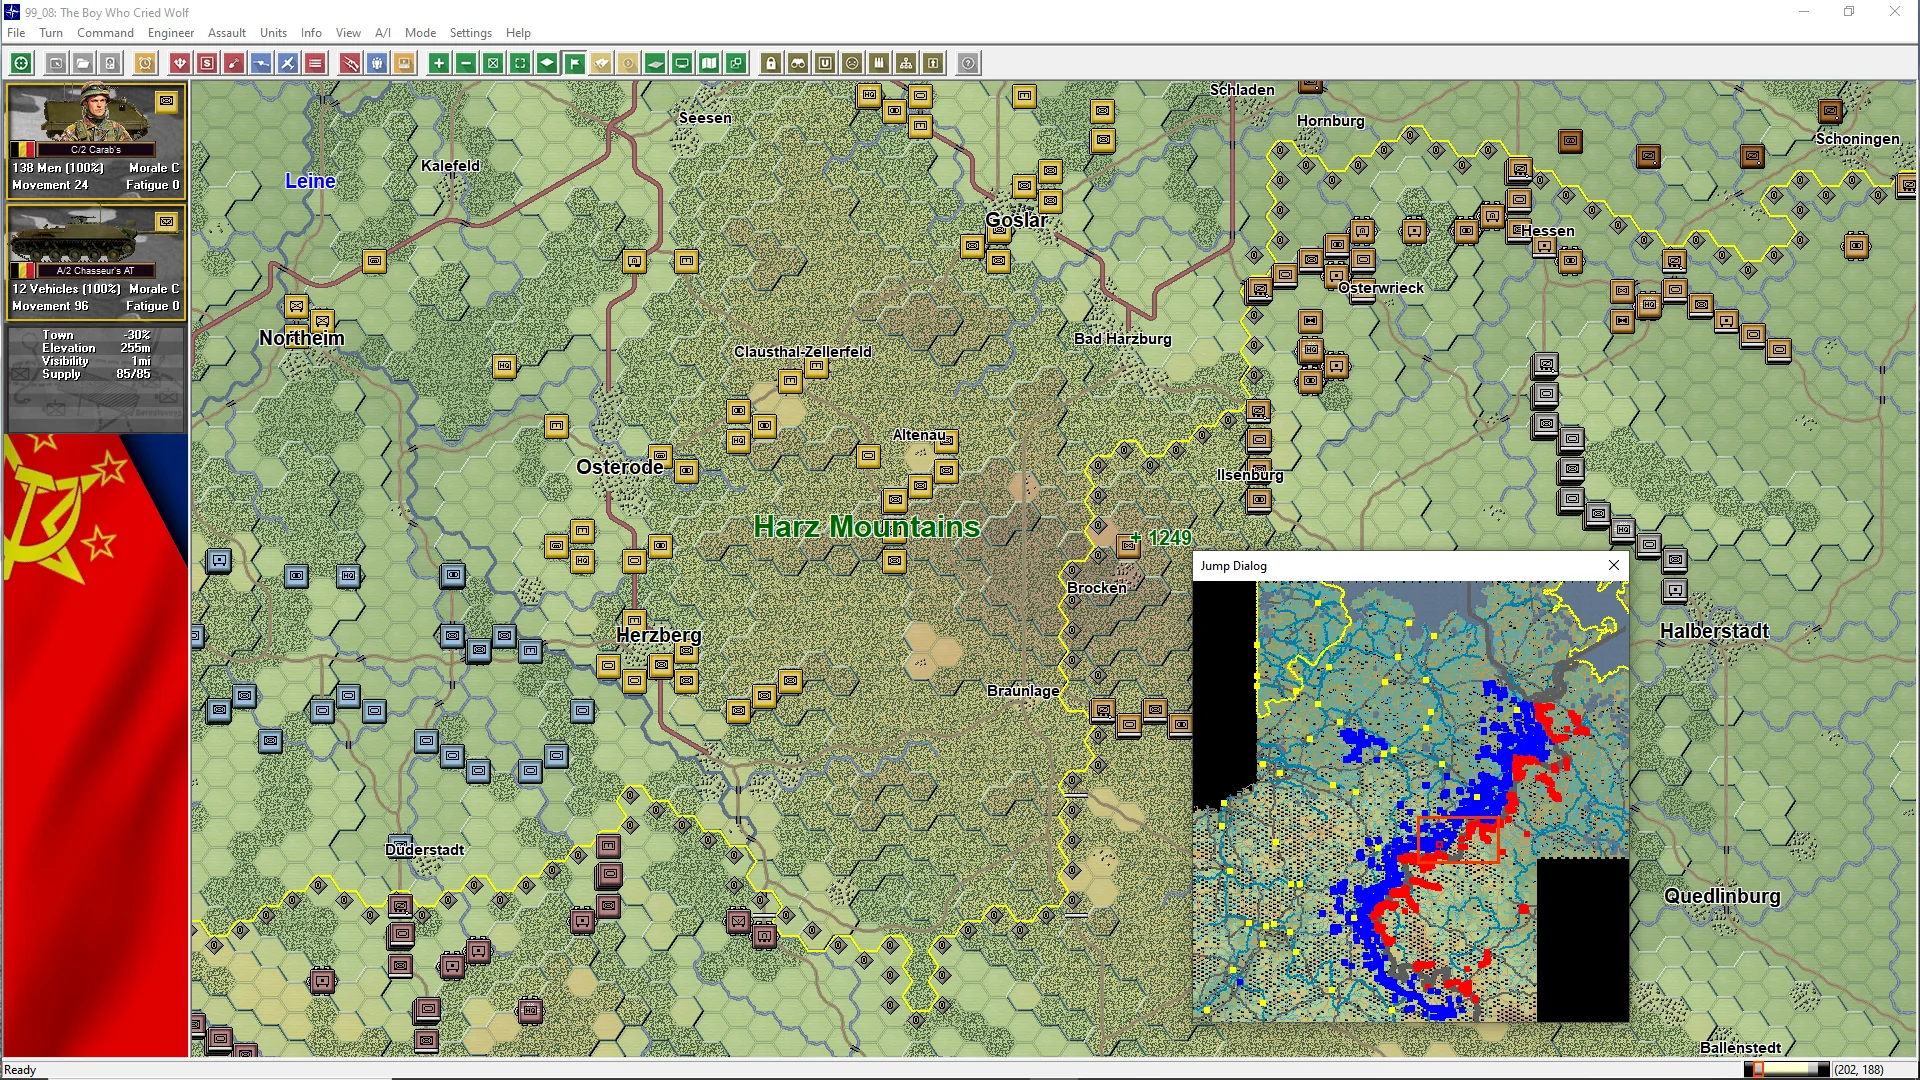Close the Jump Dialog
The image size is (1920, 1080).
pos(1613,566)
